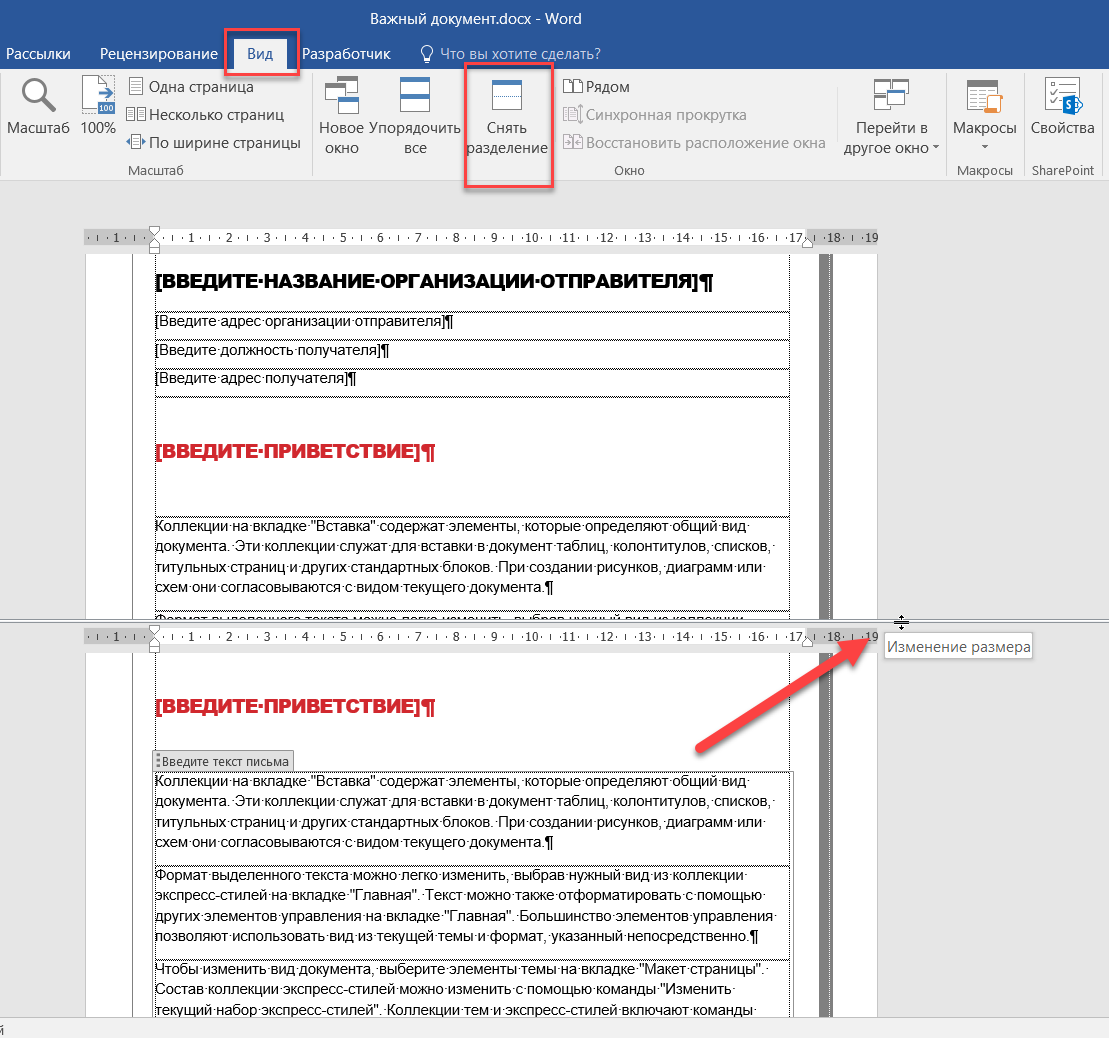Image resolution: width=1109 pixels, height=1038 pixels.
Task: Select Несколько страниц view
Action: point(205,115)
